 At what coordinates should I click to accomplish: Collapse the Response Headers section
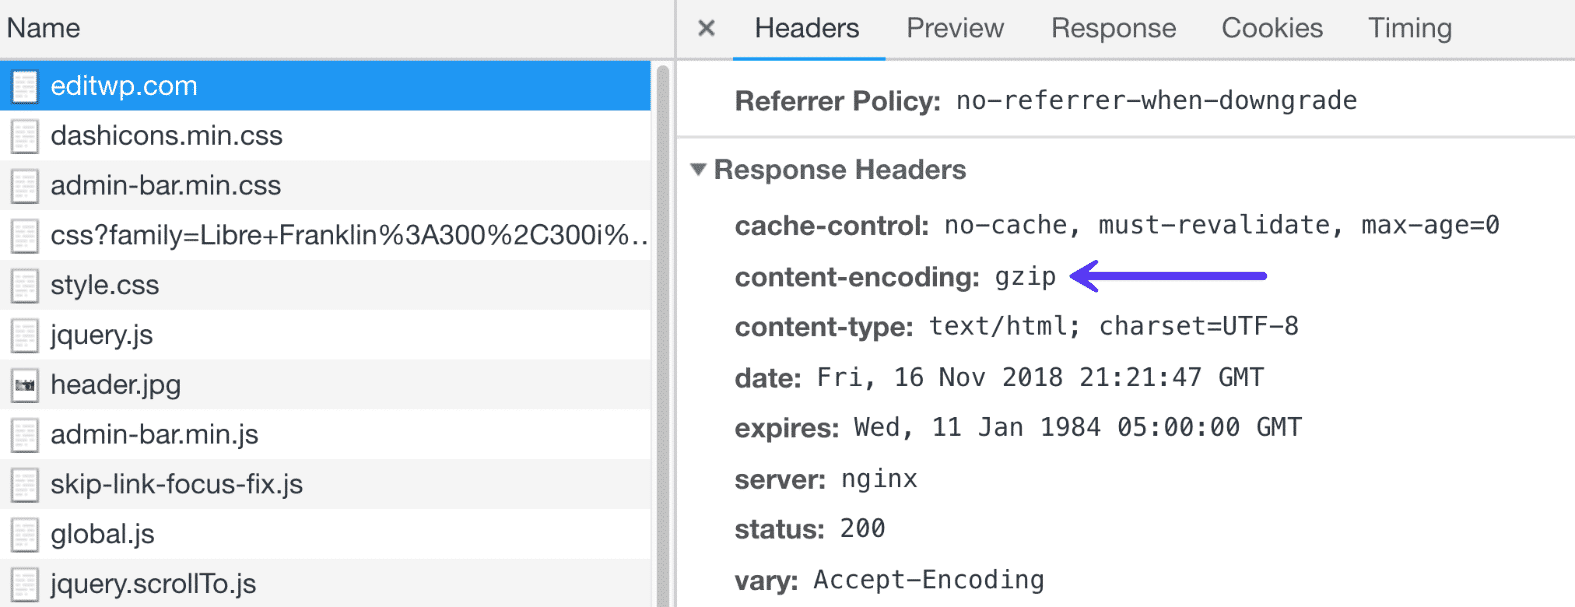click(697, 170)
